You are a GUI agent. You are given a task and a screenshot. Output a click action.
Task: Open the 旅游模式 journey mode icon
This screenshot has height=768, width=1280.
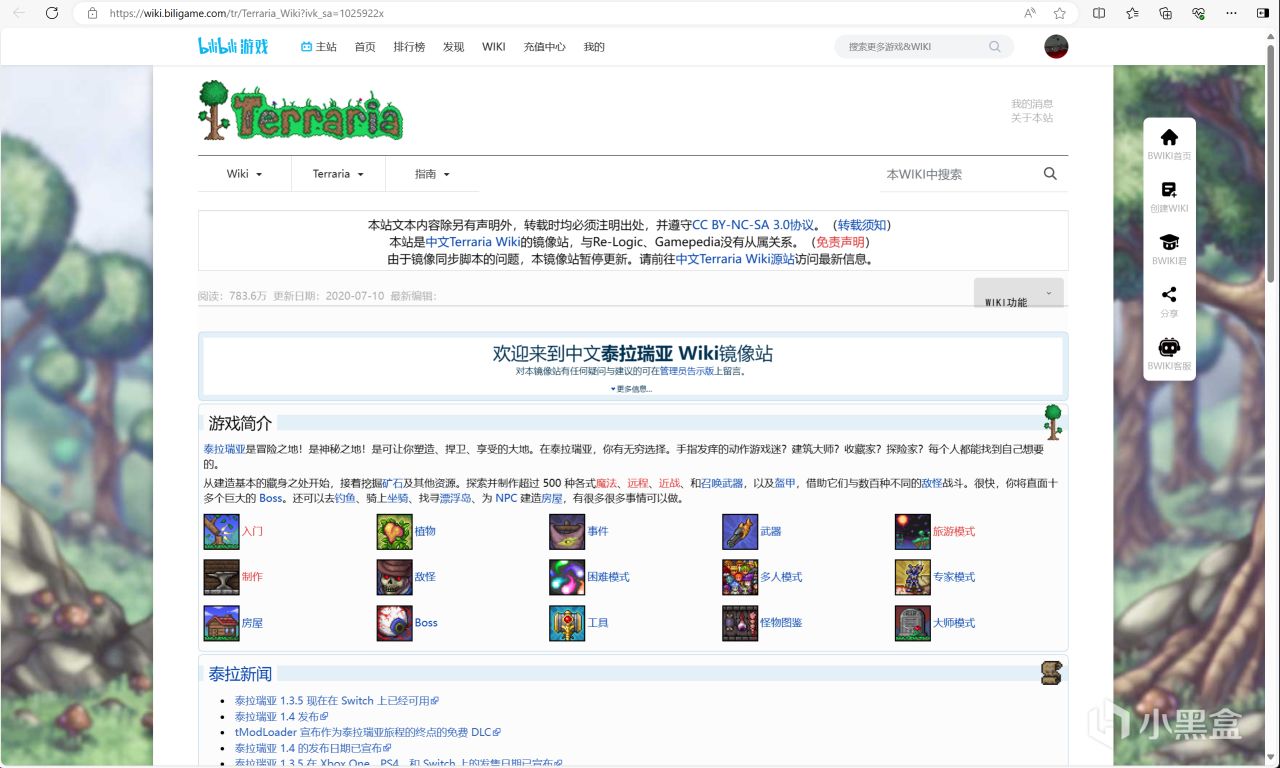tap(913, 532)
